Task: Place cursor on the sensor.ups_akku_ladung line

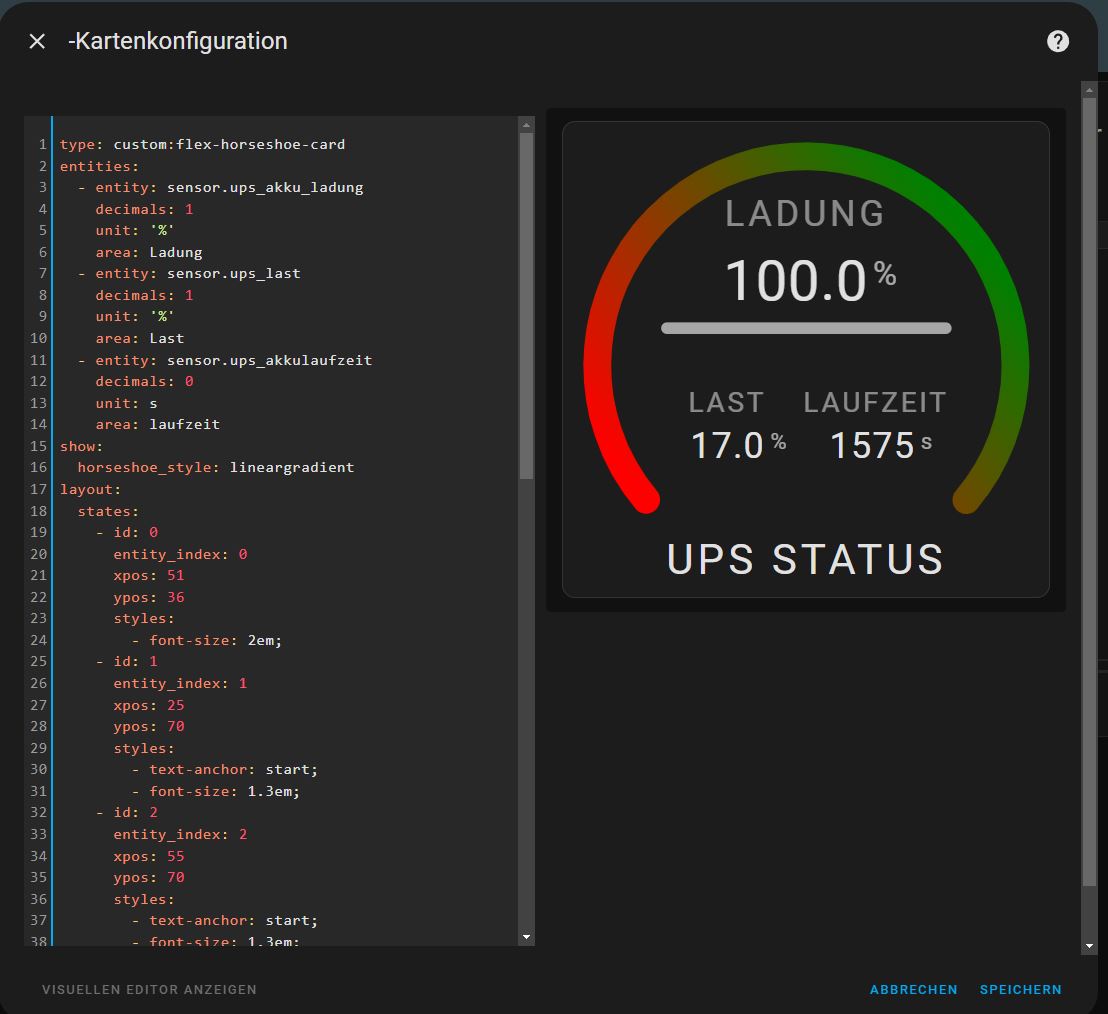Action: pyautogui.click(x=264, y=187)
